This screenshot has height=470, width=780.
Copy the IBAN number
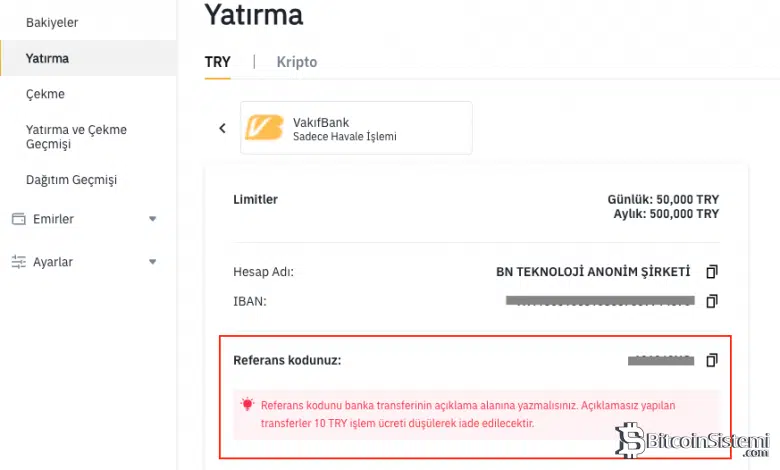pos(712,300)
